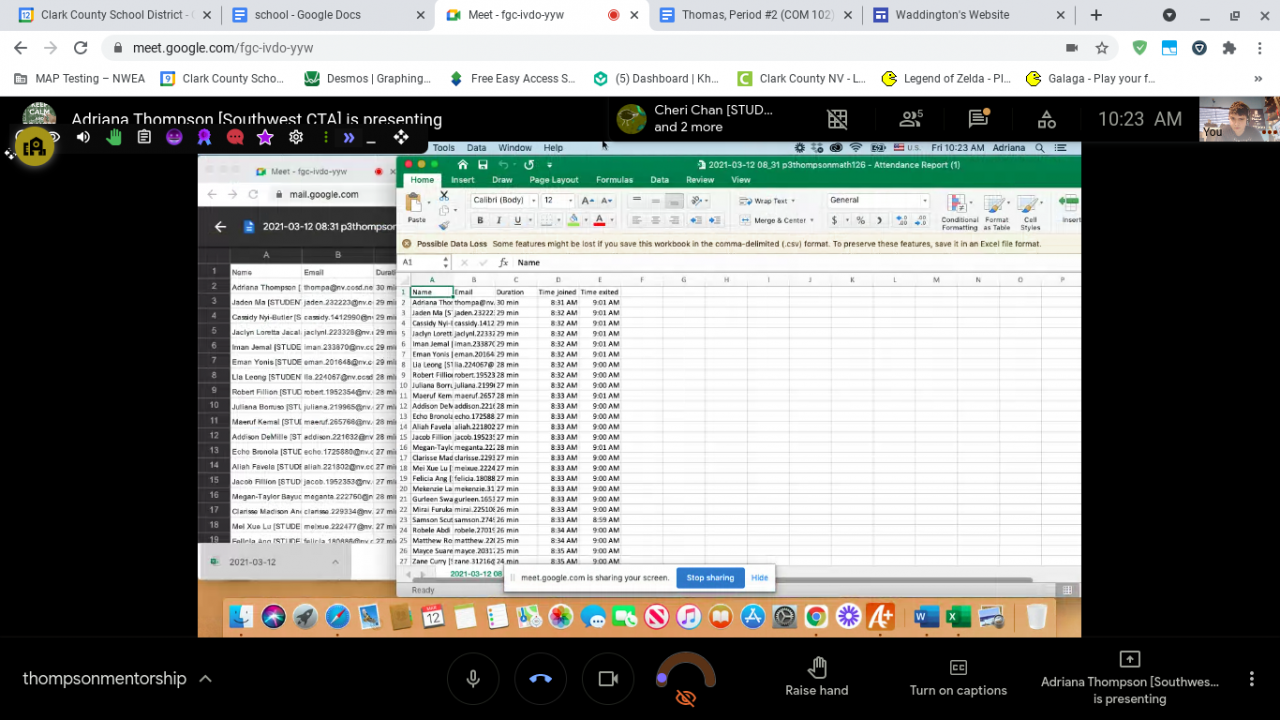Turn on captions

[x=957, y=678]
